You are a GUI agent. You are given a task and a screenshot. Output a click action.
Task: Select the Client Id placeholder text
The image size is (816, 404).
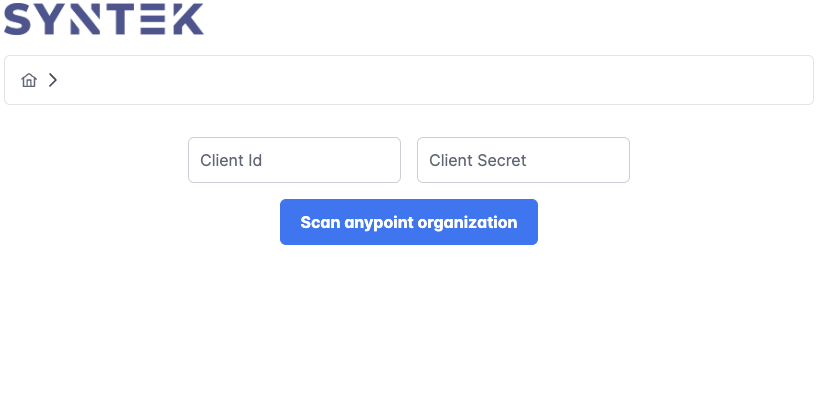pyautogui.click(x=231, y=160)
